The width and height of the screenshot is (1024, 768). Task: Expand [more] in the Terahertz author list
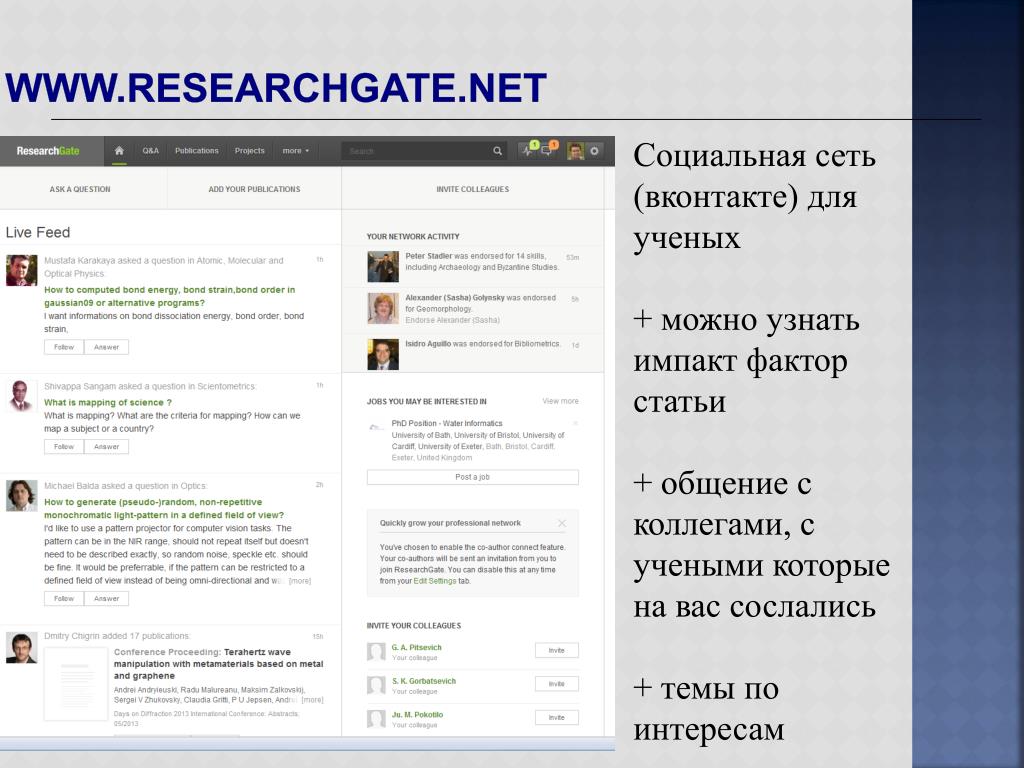(312, 699)
